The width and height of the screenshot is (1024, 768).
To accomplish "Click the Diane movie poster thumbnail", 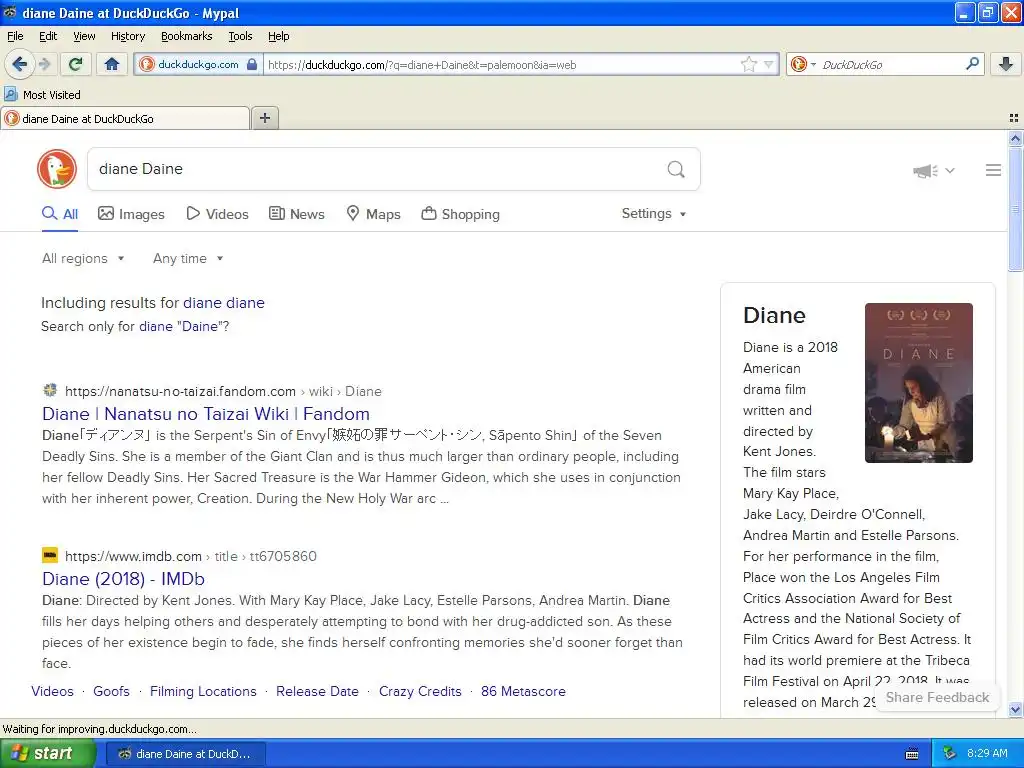I will click(919, 383).
